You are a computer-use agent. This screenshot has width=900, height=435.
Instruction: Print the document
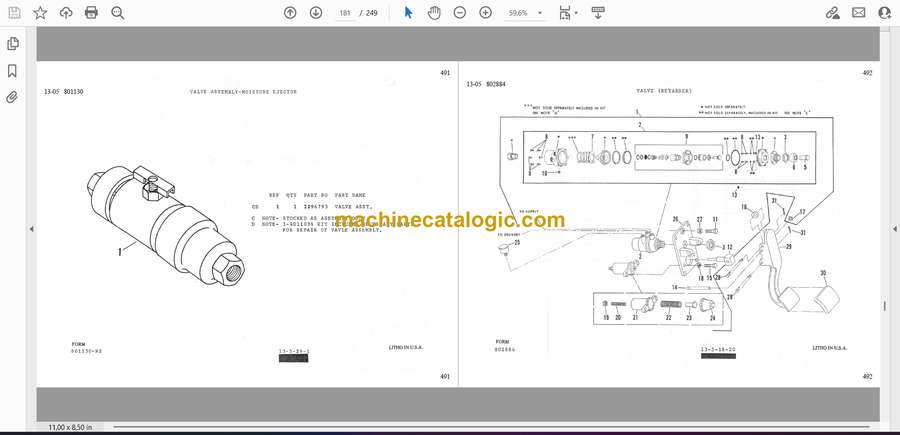point(91,13)
